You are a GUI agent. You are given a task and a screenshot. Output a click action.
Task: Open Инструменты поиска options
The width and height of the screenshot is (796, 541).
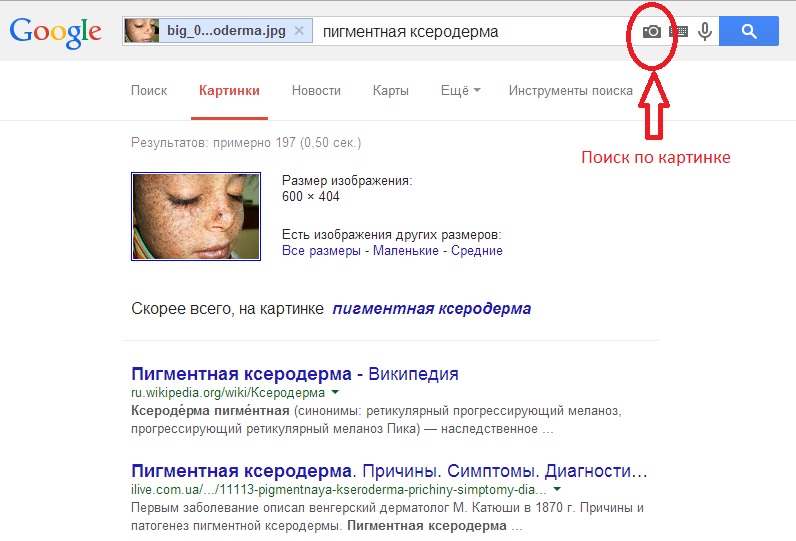pos(570,91)
